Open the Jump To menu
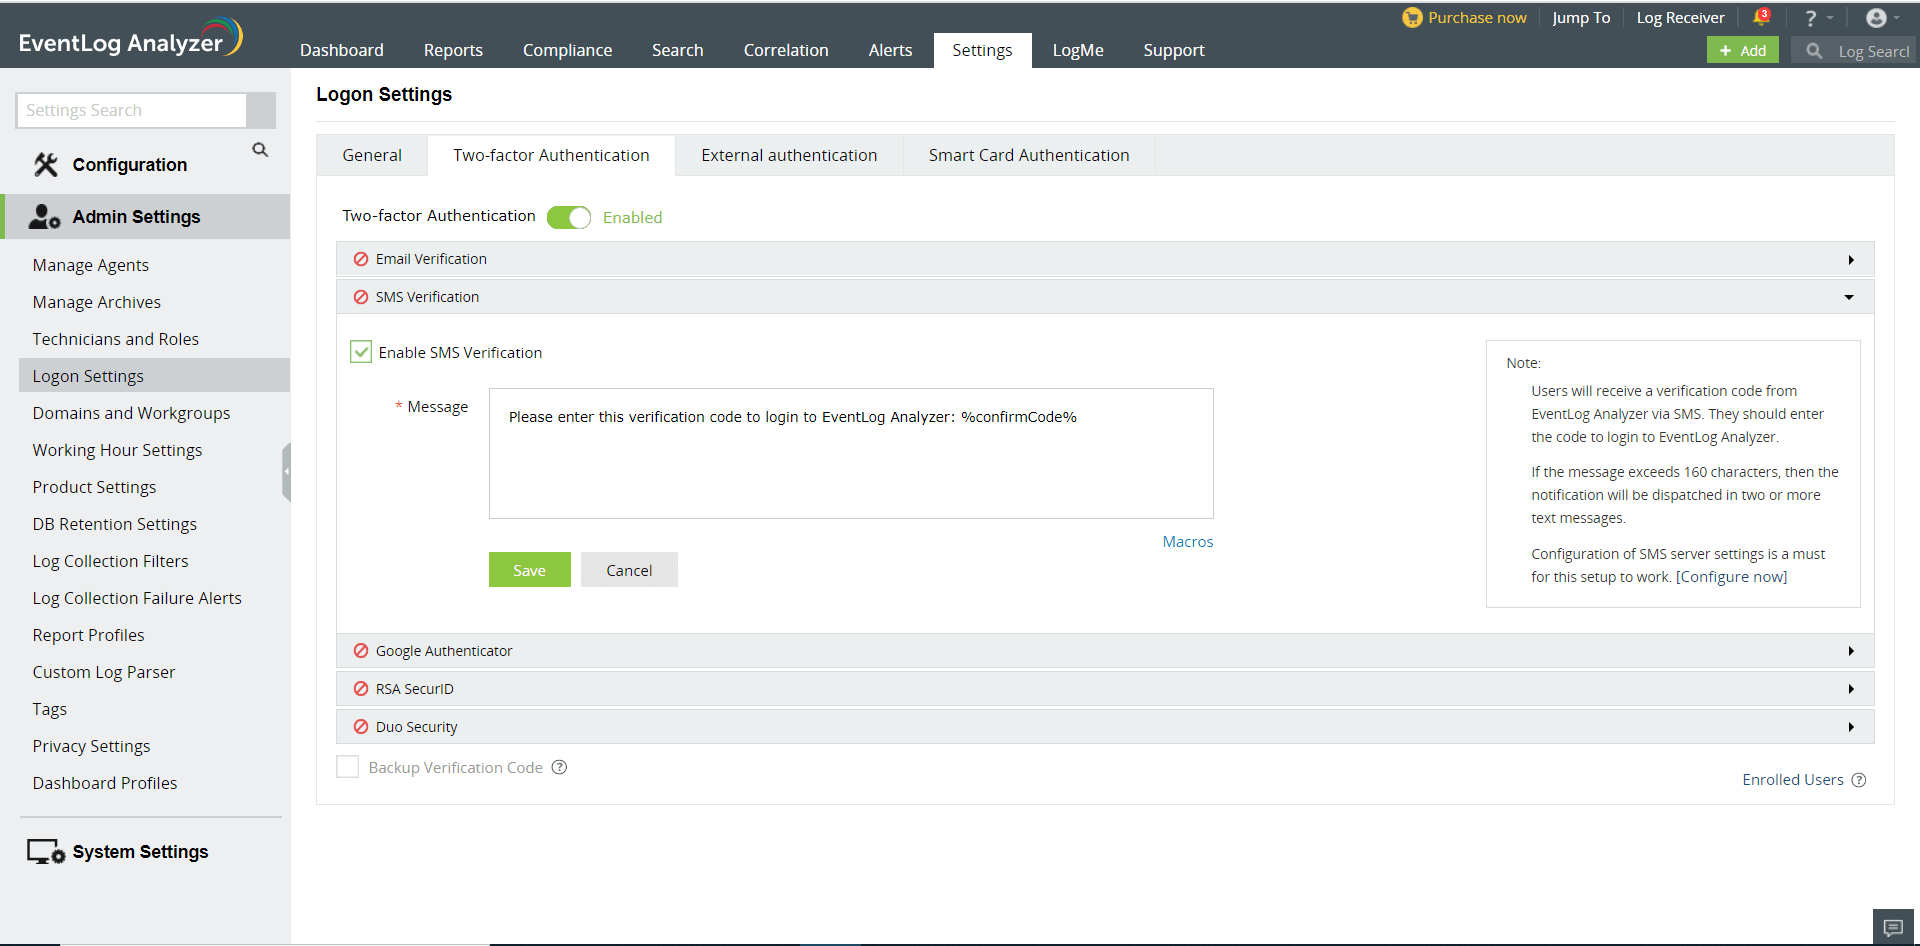Image resolution: width=1920 pixels, height=946 pixels. coord(1581,18)
